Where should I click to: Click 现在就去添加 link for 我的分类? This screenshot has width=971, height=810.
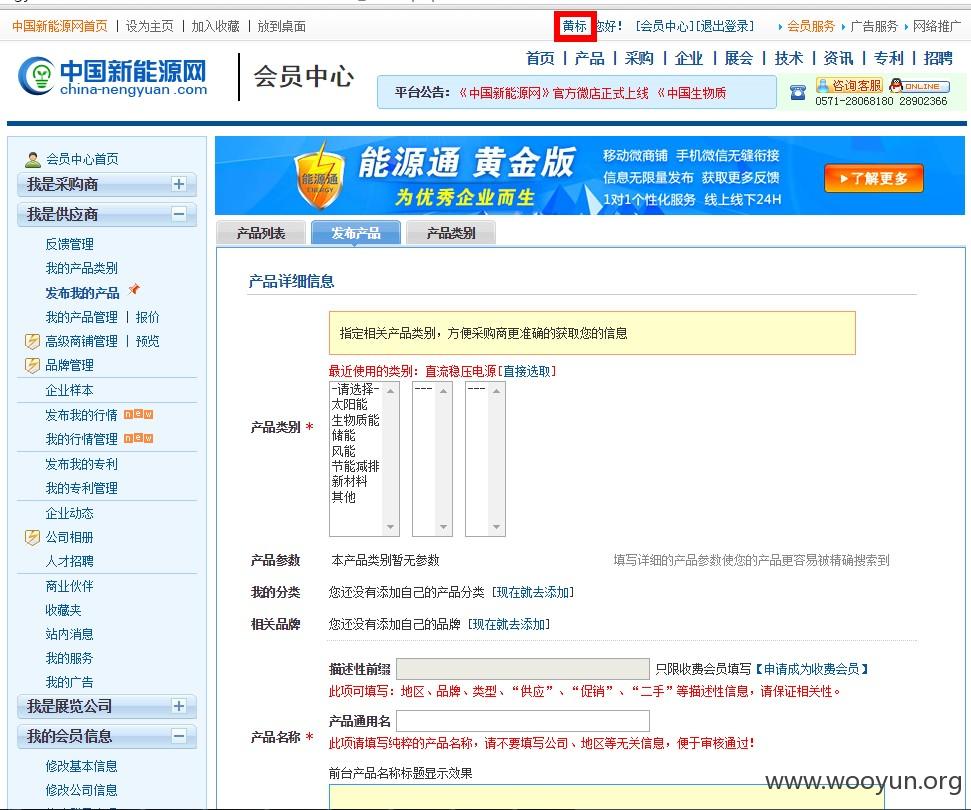(x=533, y=593)
